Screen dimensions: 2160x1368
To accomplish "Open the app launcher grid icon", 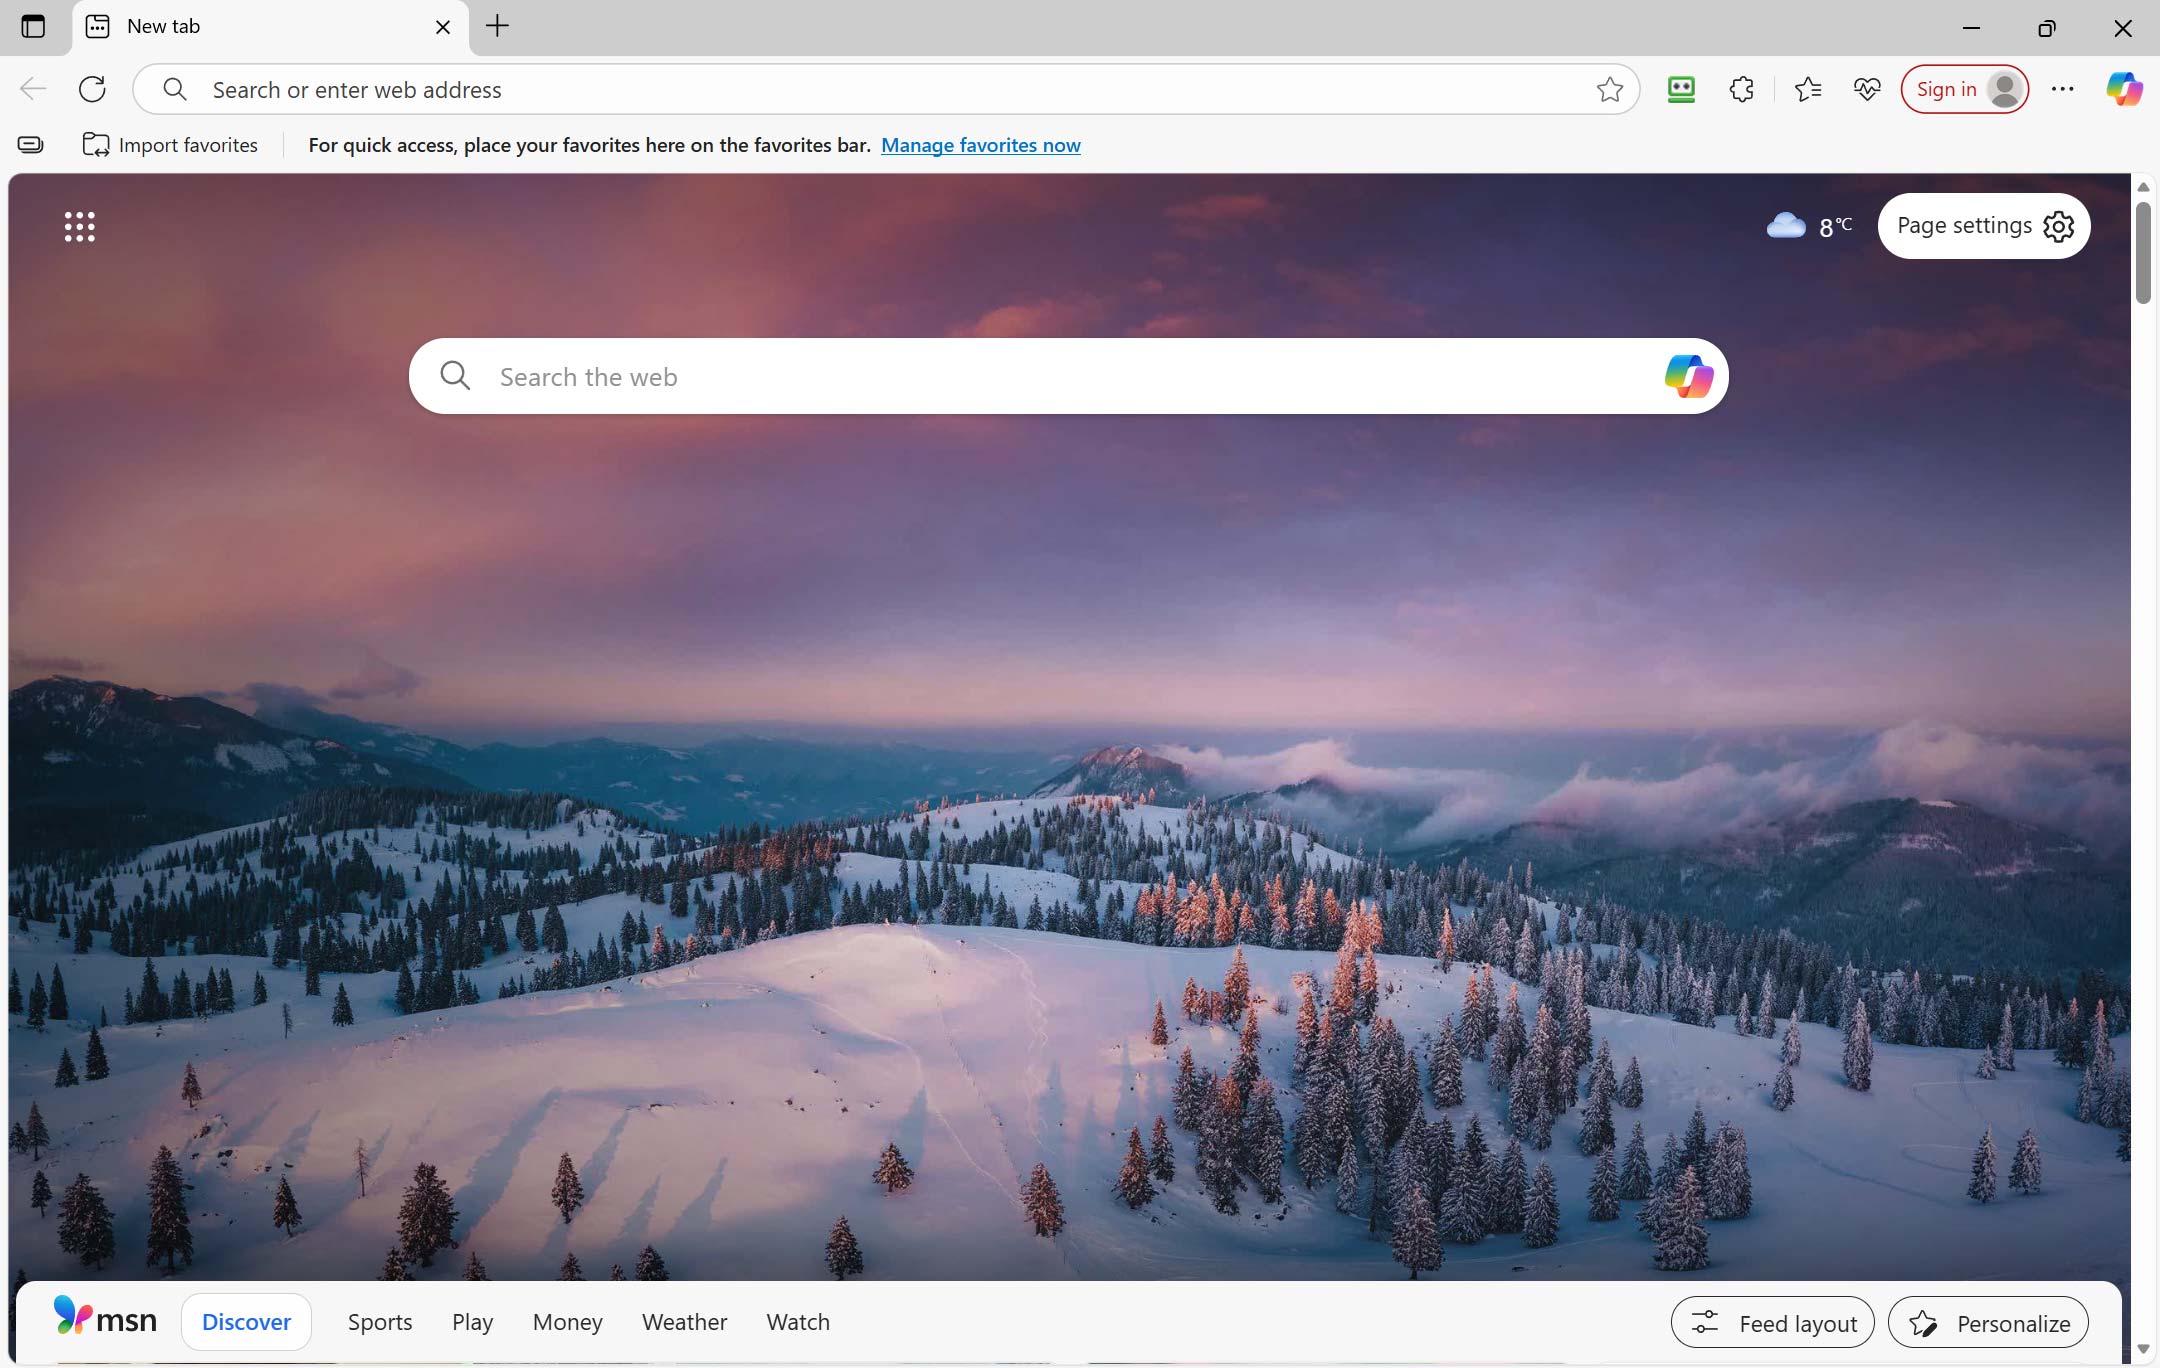I will [78, 226].
